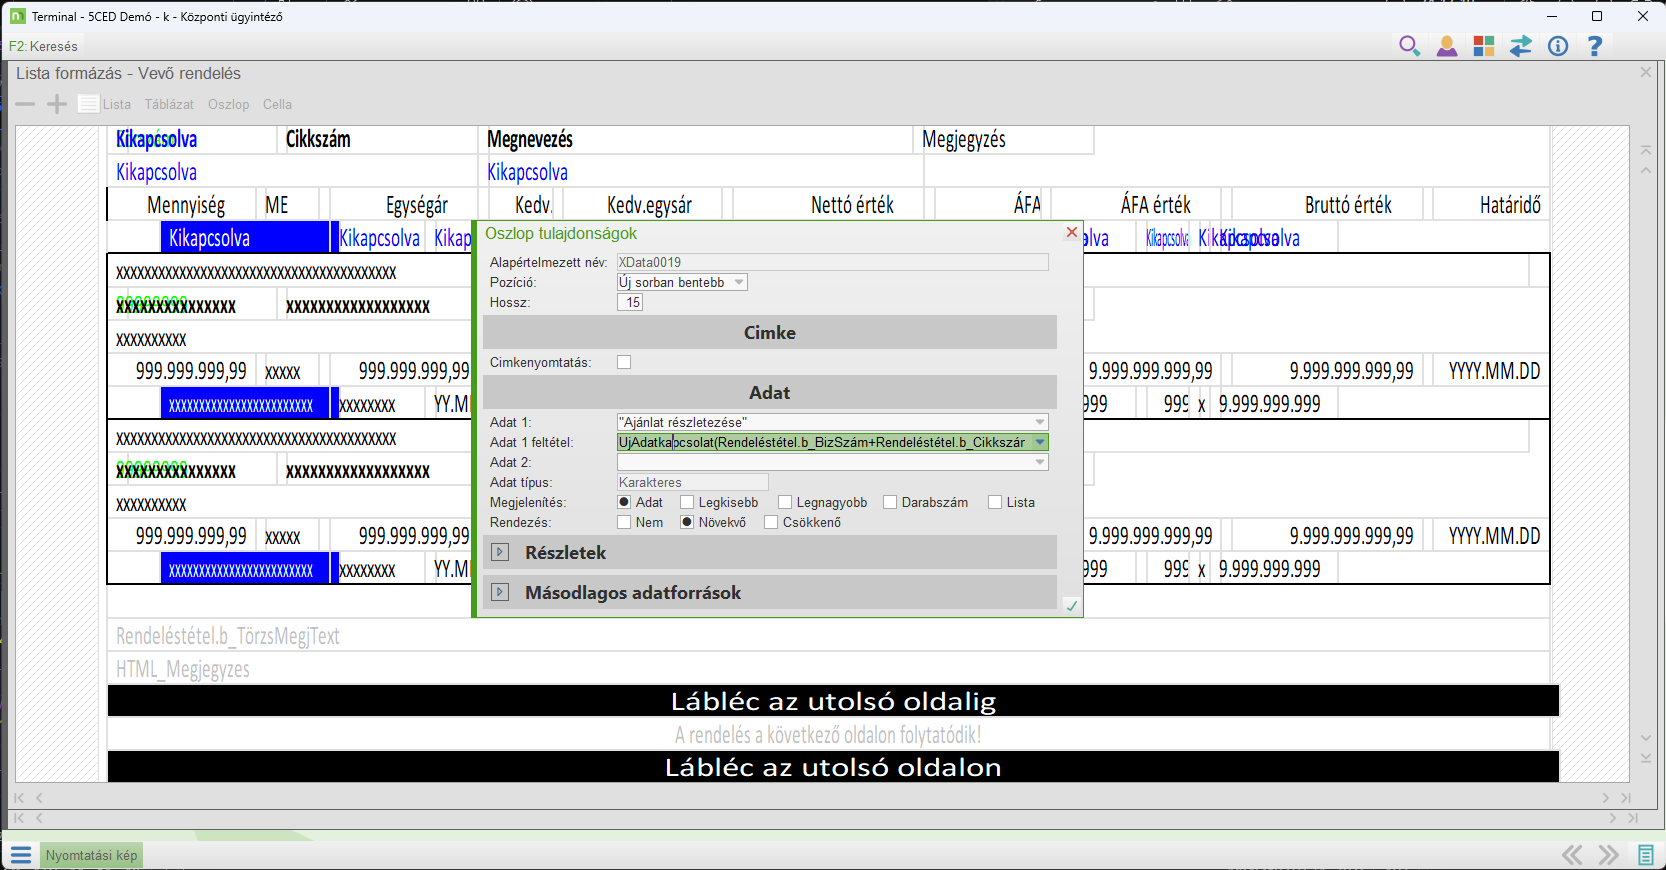Open the Oszlop menu
This screenshot has height=870, width=1666.
[228, 104]
